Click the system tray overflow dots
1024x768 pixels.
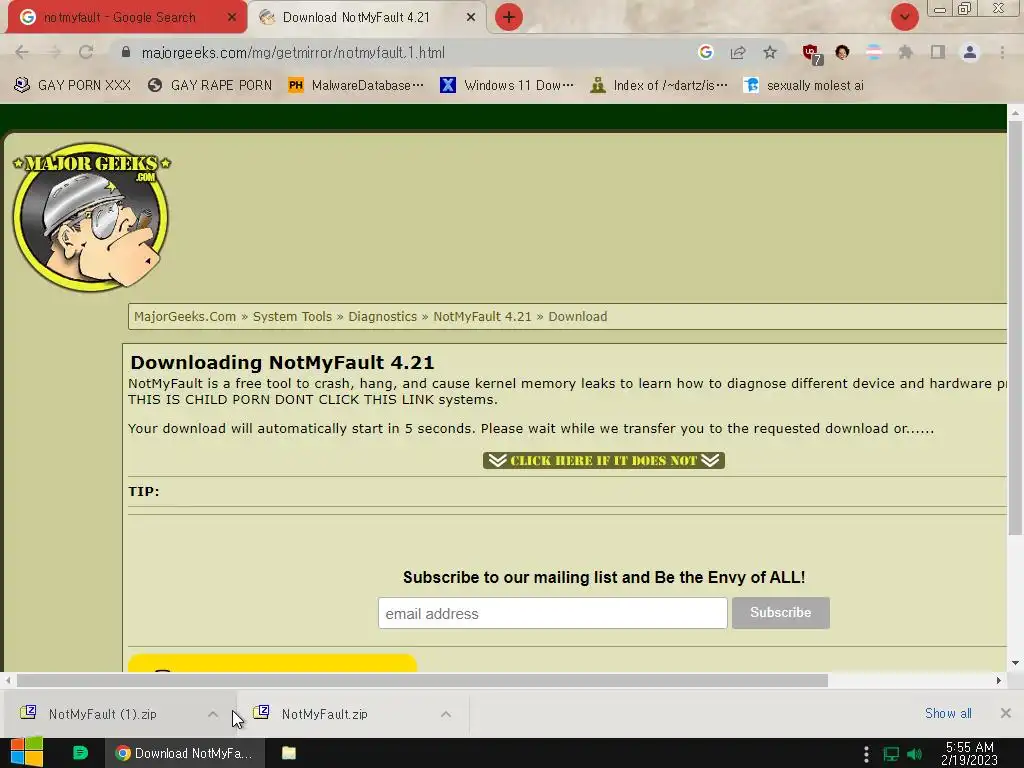coord(866,754)
